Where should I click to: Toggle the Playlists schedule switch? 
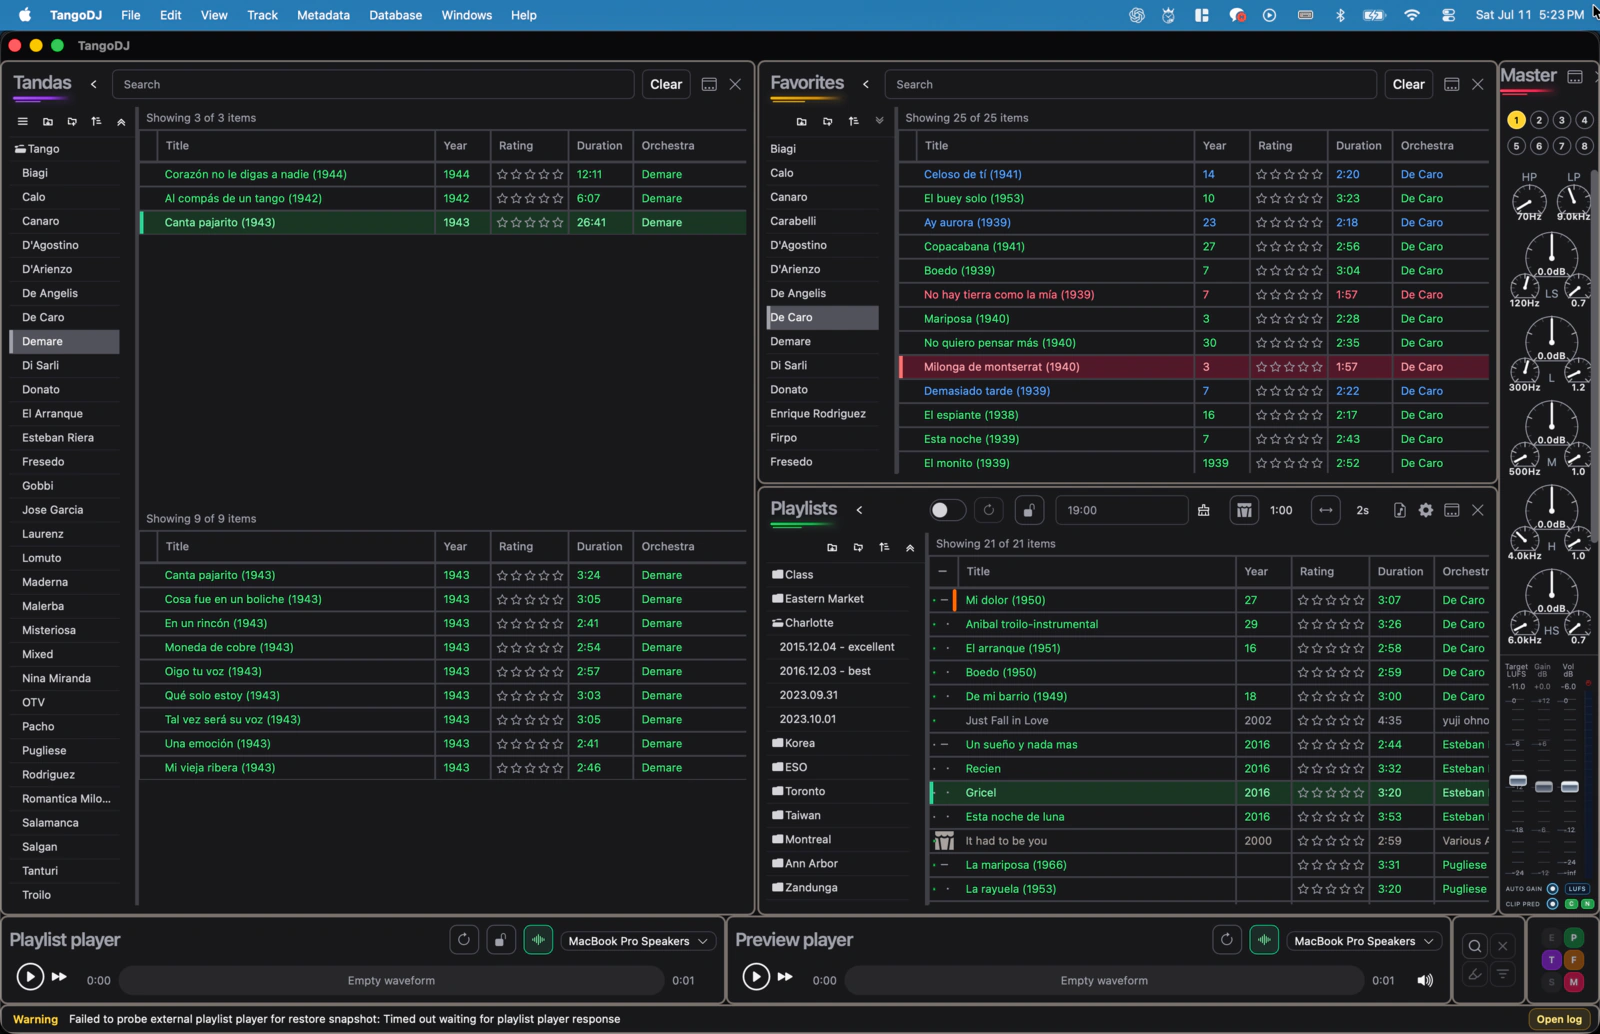click(946, 510)
